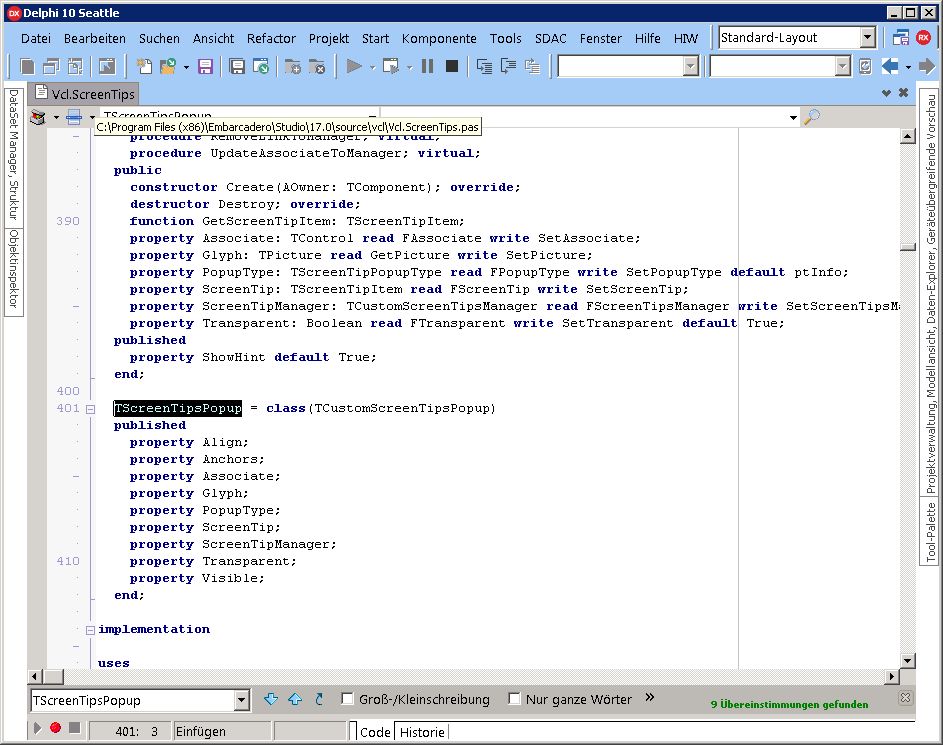This screenshot has height=745, width=943.
Task: Click the horizontal scrollbar right arrow
Action: click(892, 676)
